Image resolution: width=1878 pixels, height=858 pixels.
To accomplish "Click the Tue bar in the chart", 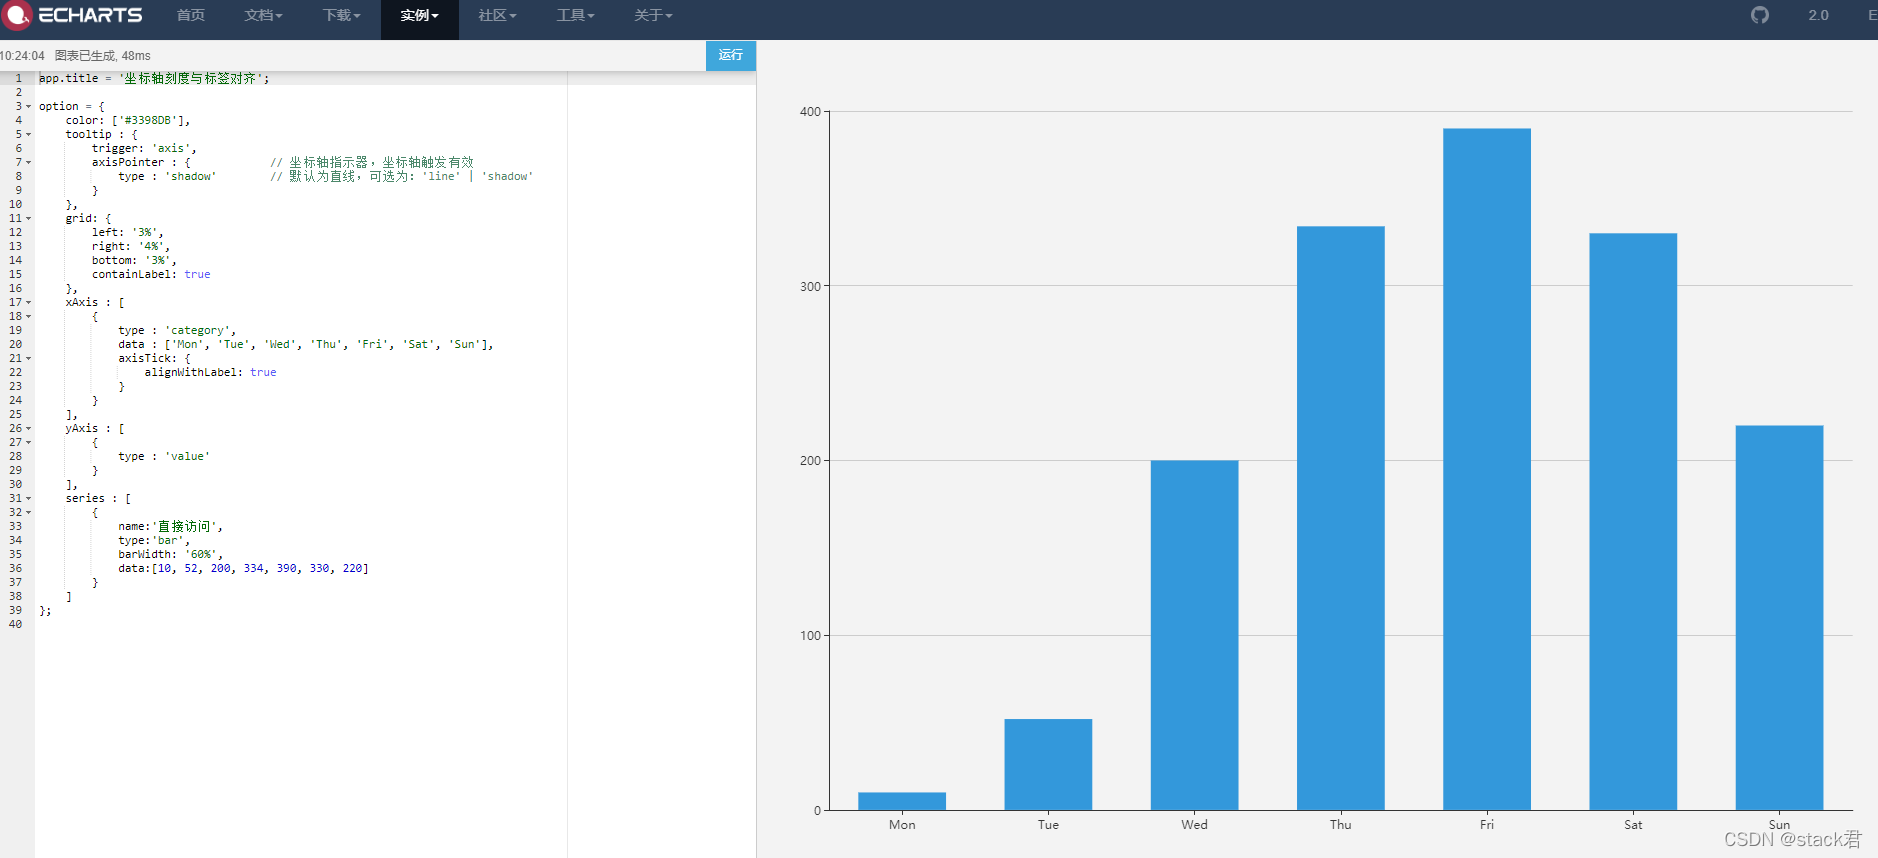I will (x=1048, y=764).
